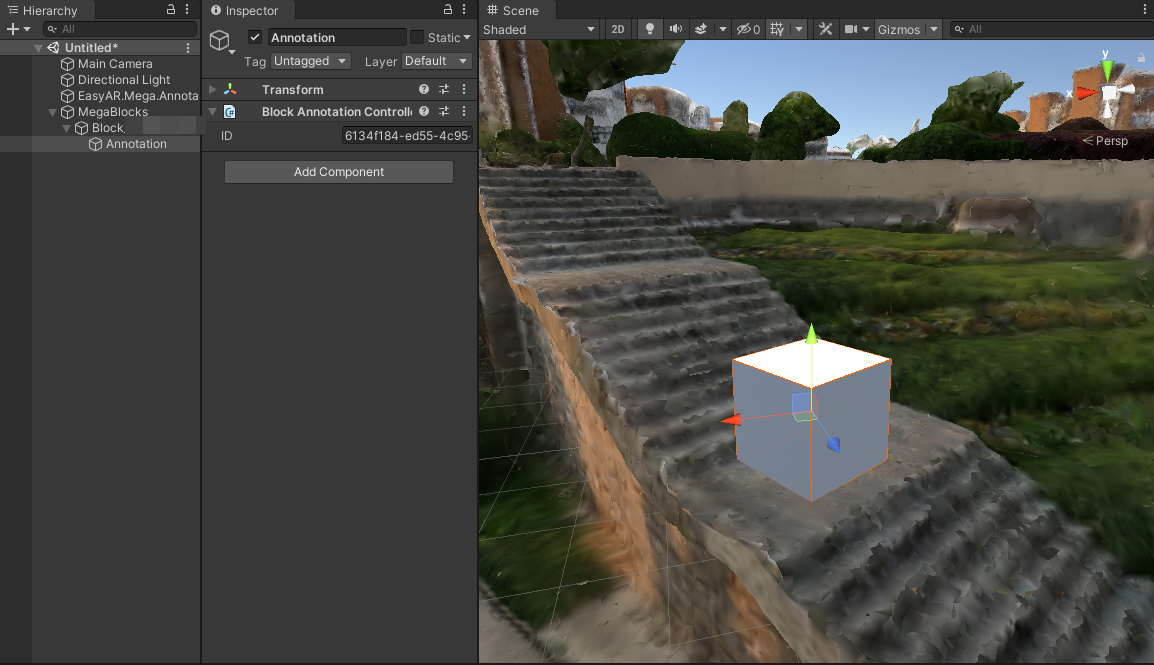The image size is (1154, 665).
Task: Uncheck the Annotation active checkbox
Action: pos(255,37)
